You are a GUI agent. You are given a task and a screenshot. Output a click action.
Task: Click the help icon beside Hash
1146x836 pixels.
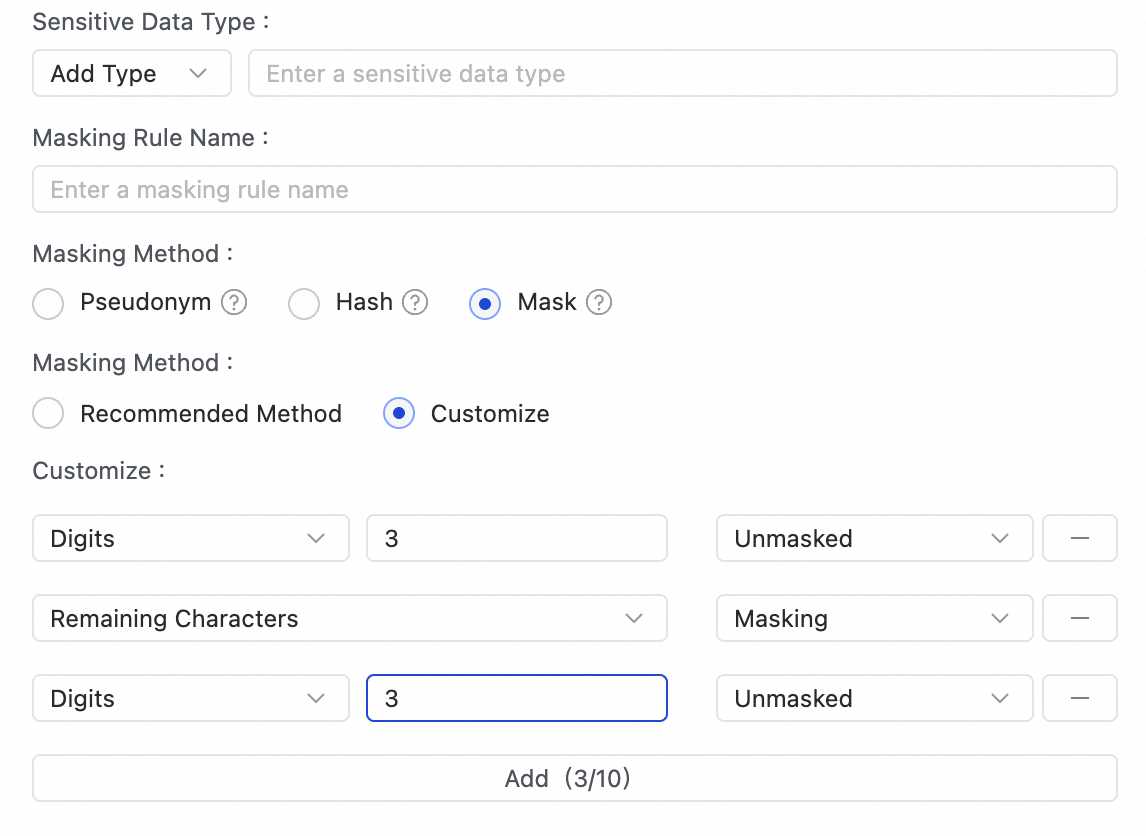415,303
